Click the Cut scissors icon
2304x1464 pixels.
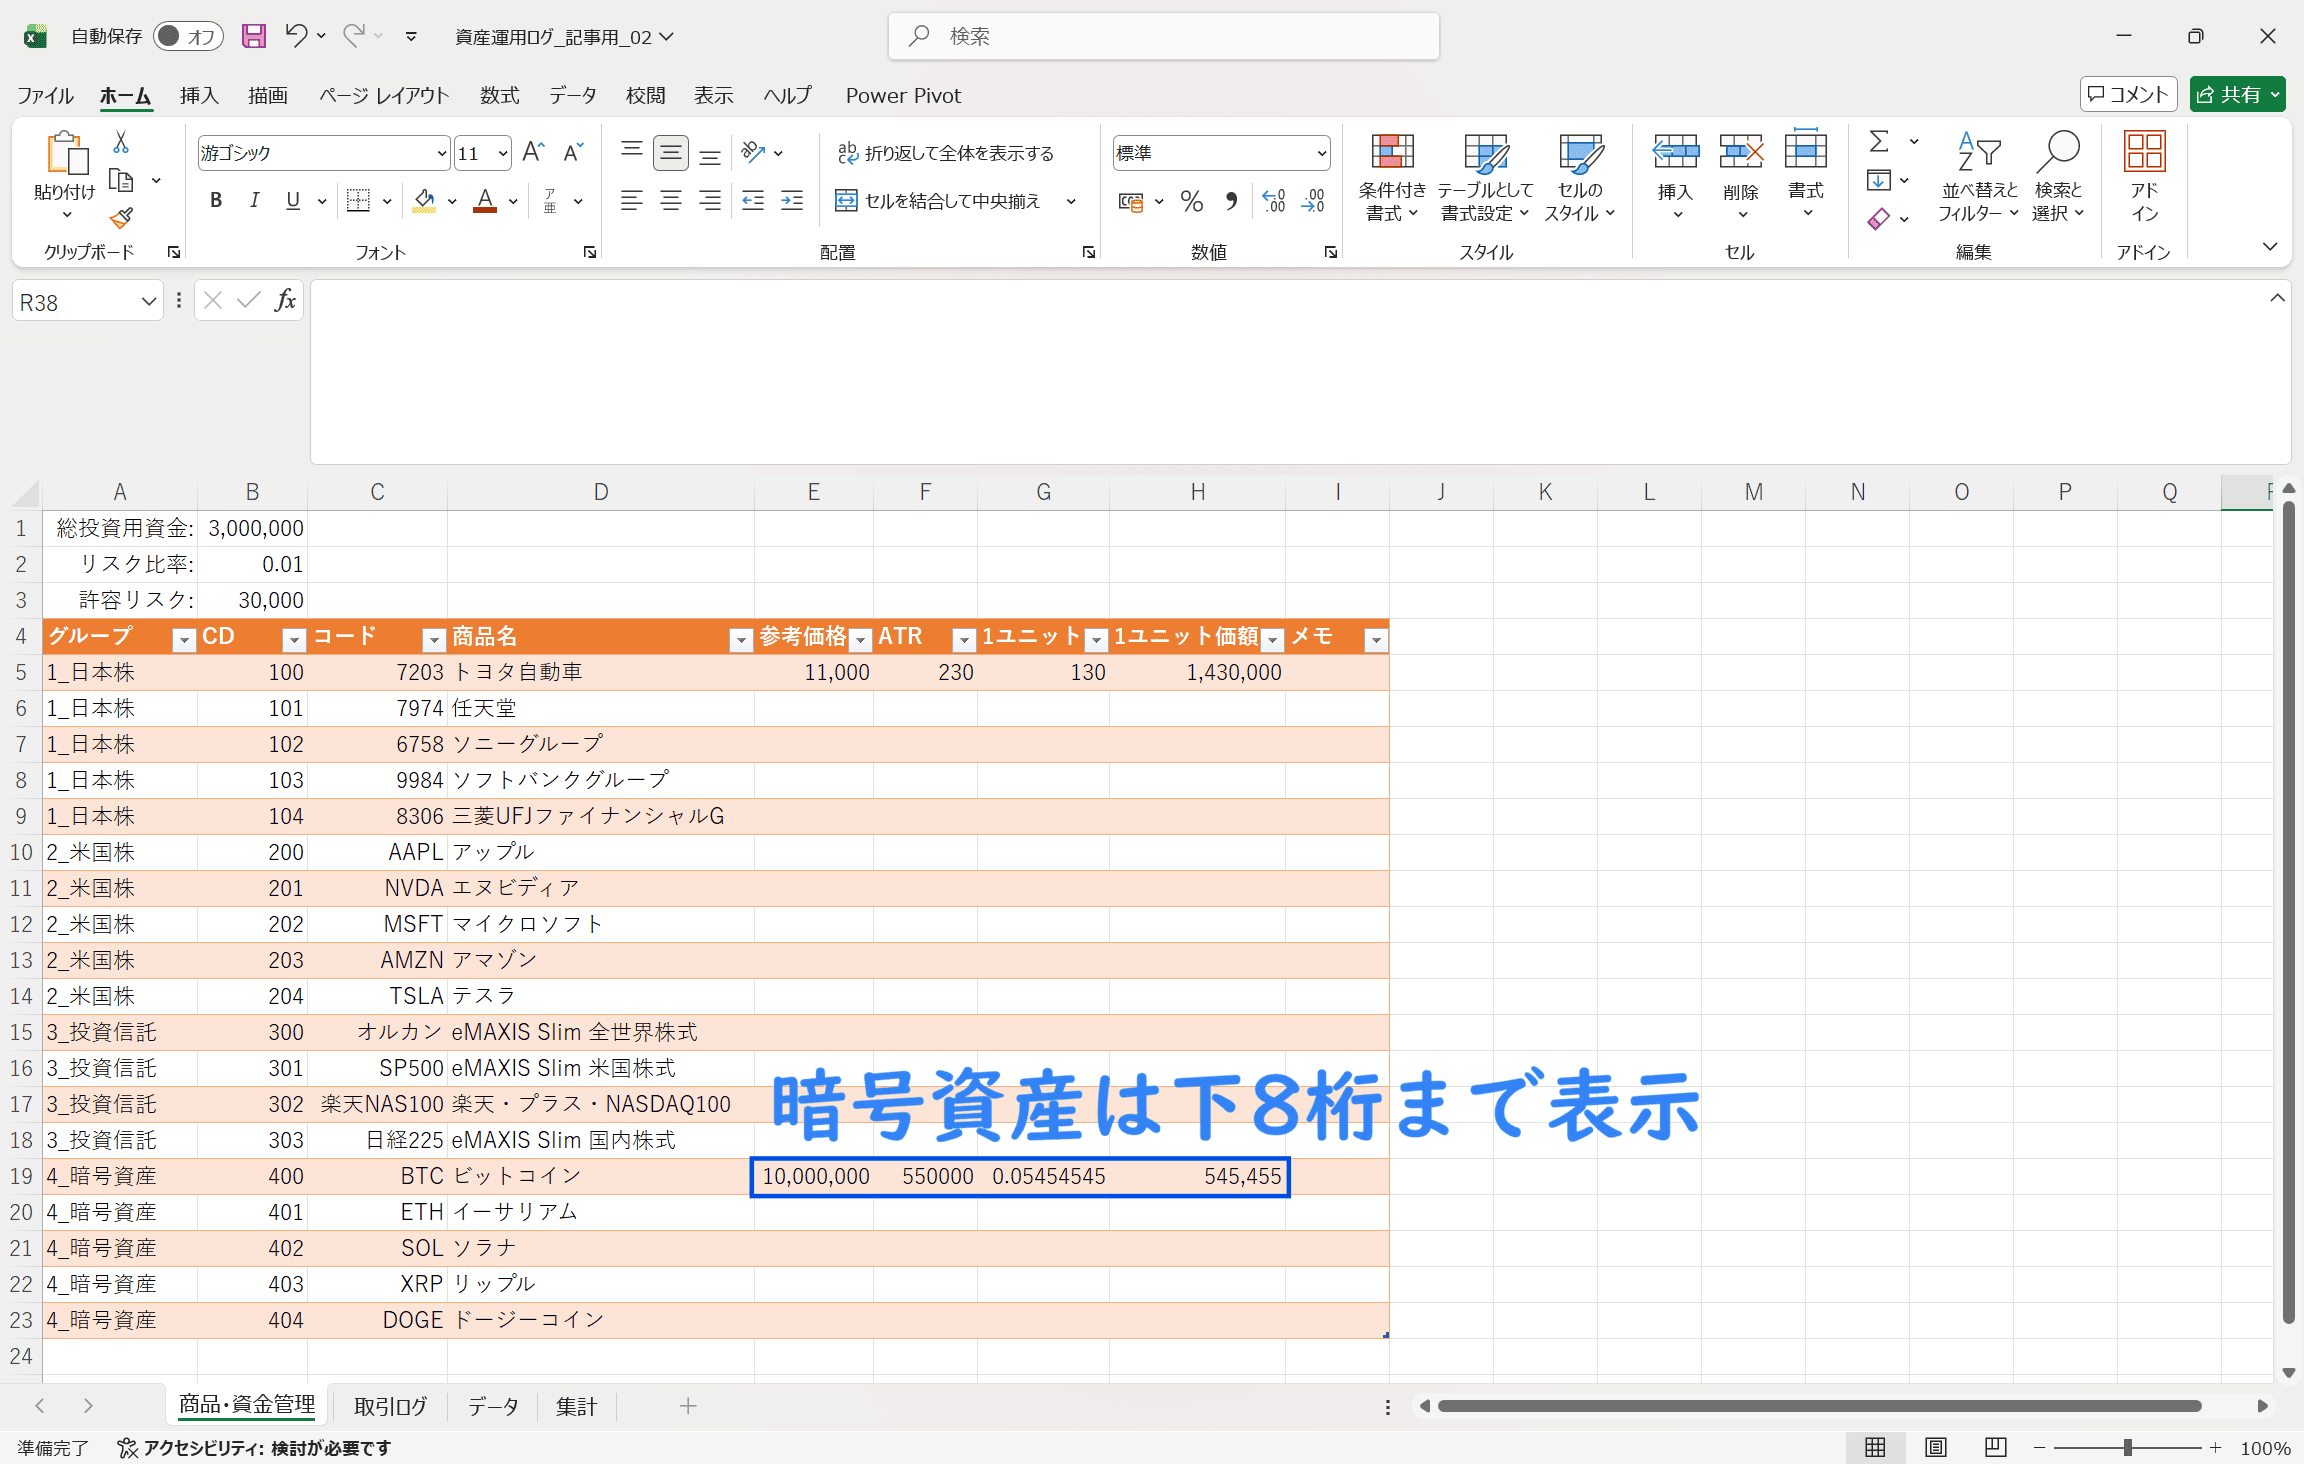coord(121,142)
